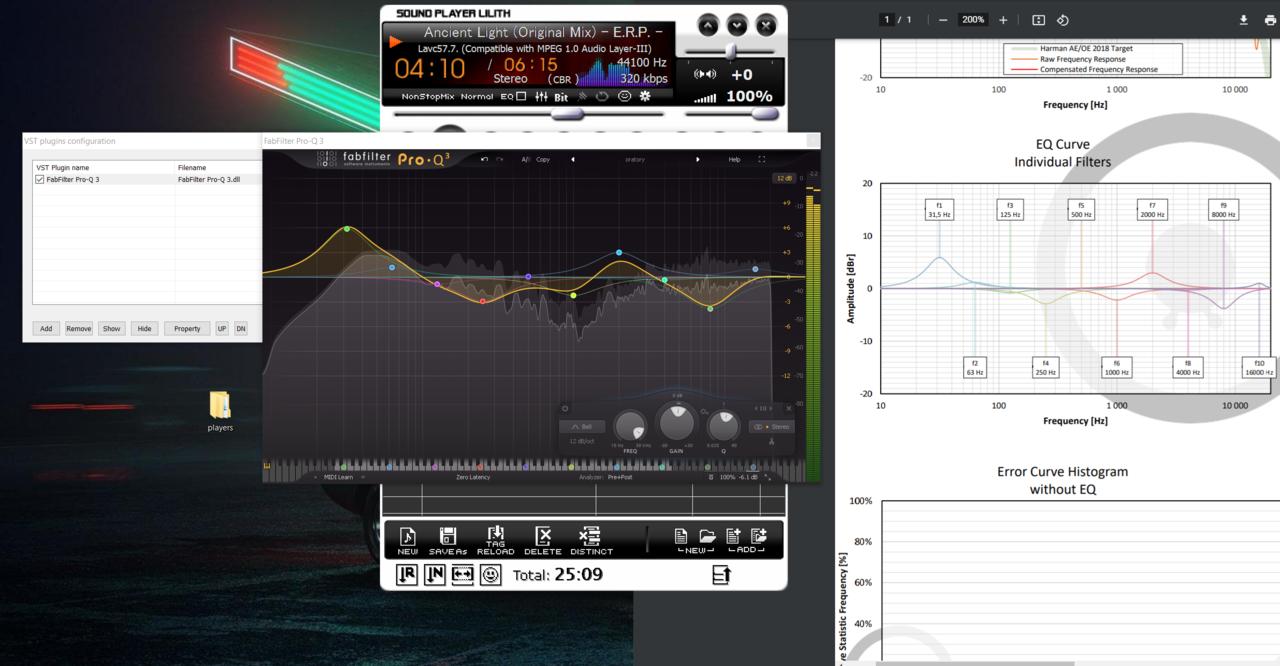The height and width of the screenshot is (666, 1280).
Task: Open the Bell filter shape dropdown
Action: tap(582, 427)
